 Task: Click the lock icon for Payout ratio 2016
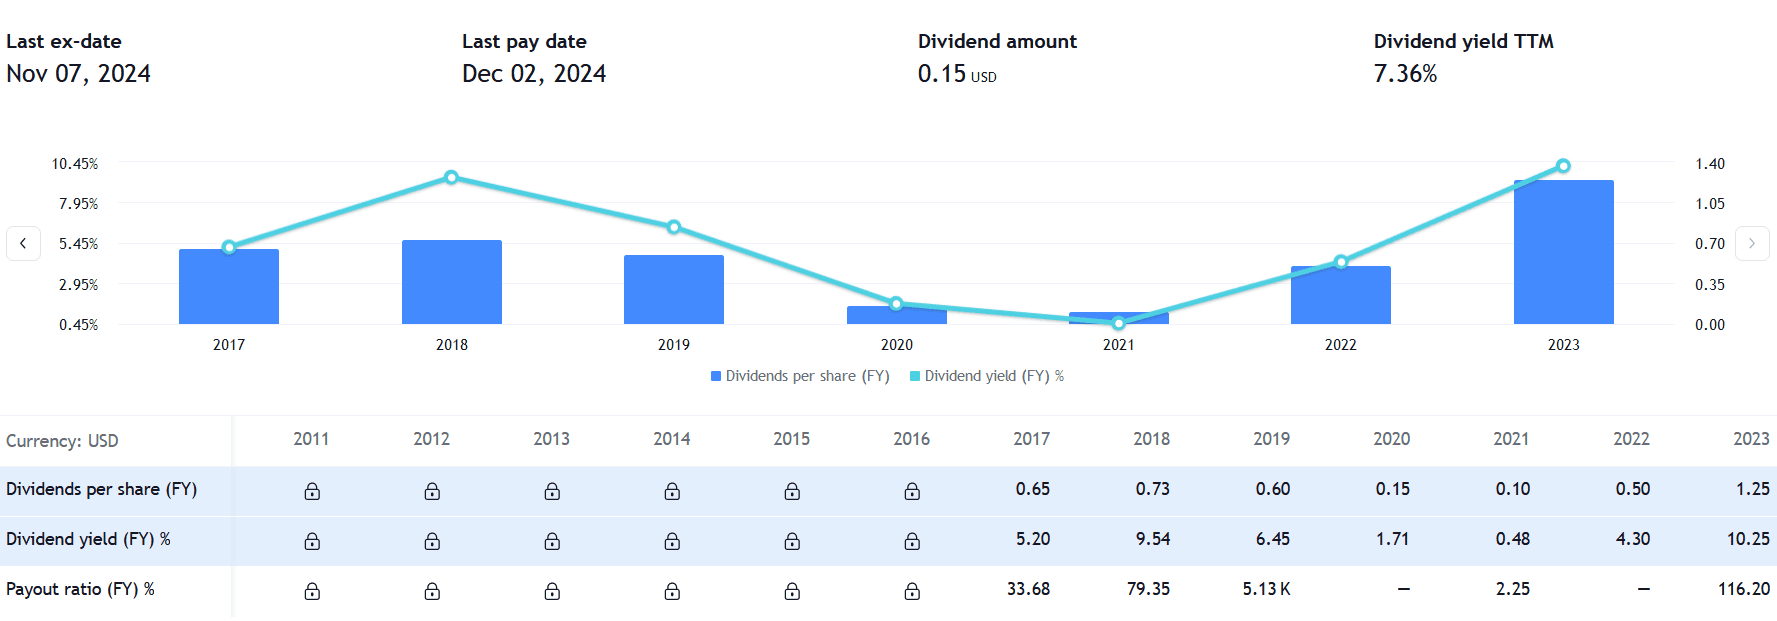pos(912,591)
